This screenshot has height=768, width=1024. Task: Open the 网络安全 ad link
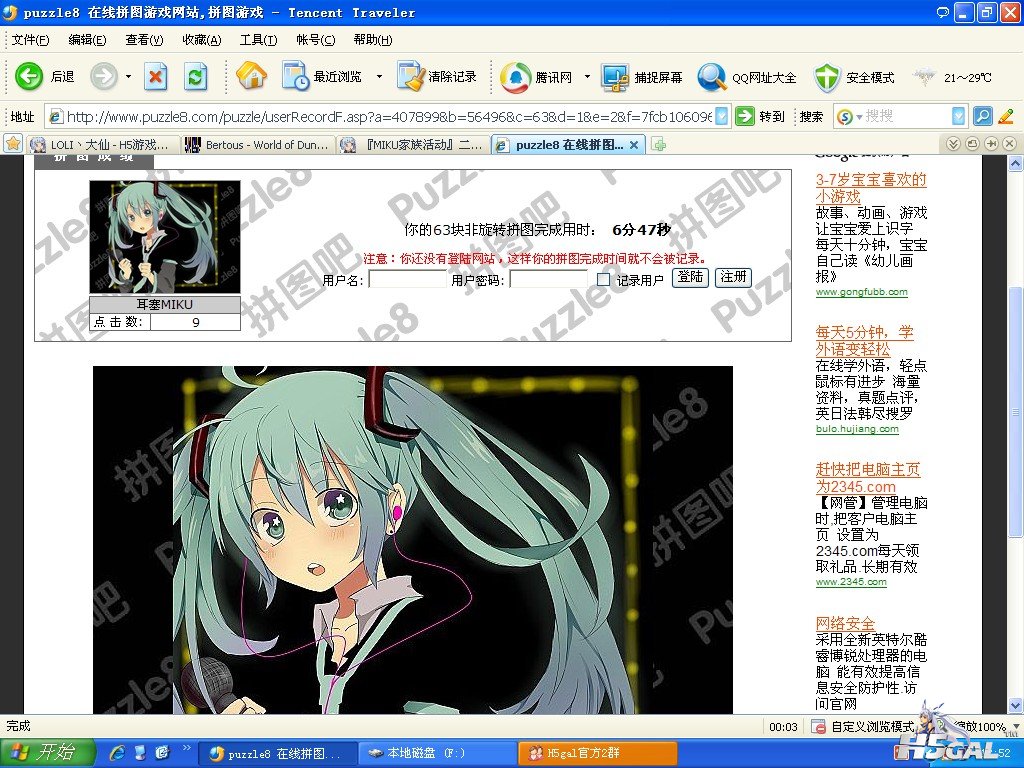pos(844,623)
